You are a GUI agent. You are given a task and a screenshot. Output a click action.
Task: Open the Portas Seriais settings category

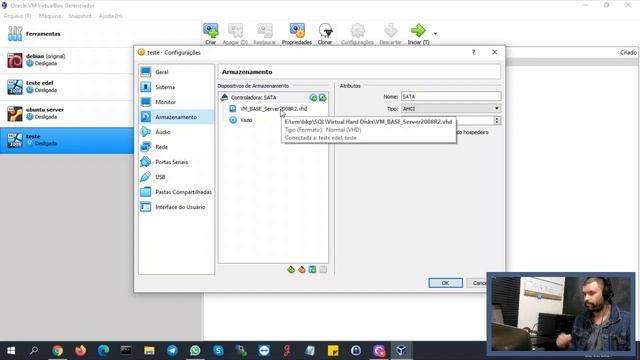click(176, 162)
